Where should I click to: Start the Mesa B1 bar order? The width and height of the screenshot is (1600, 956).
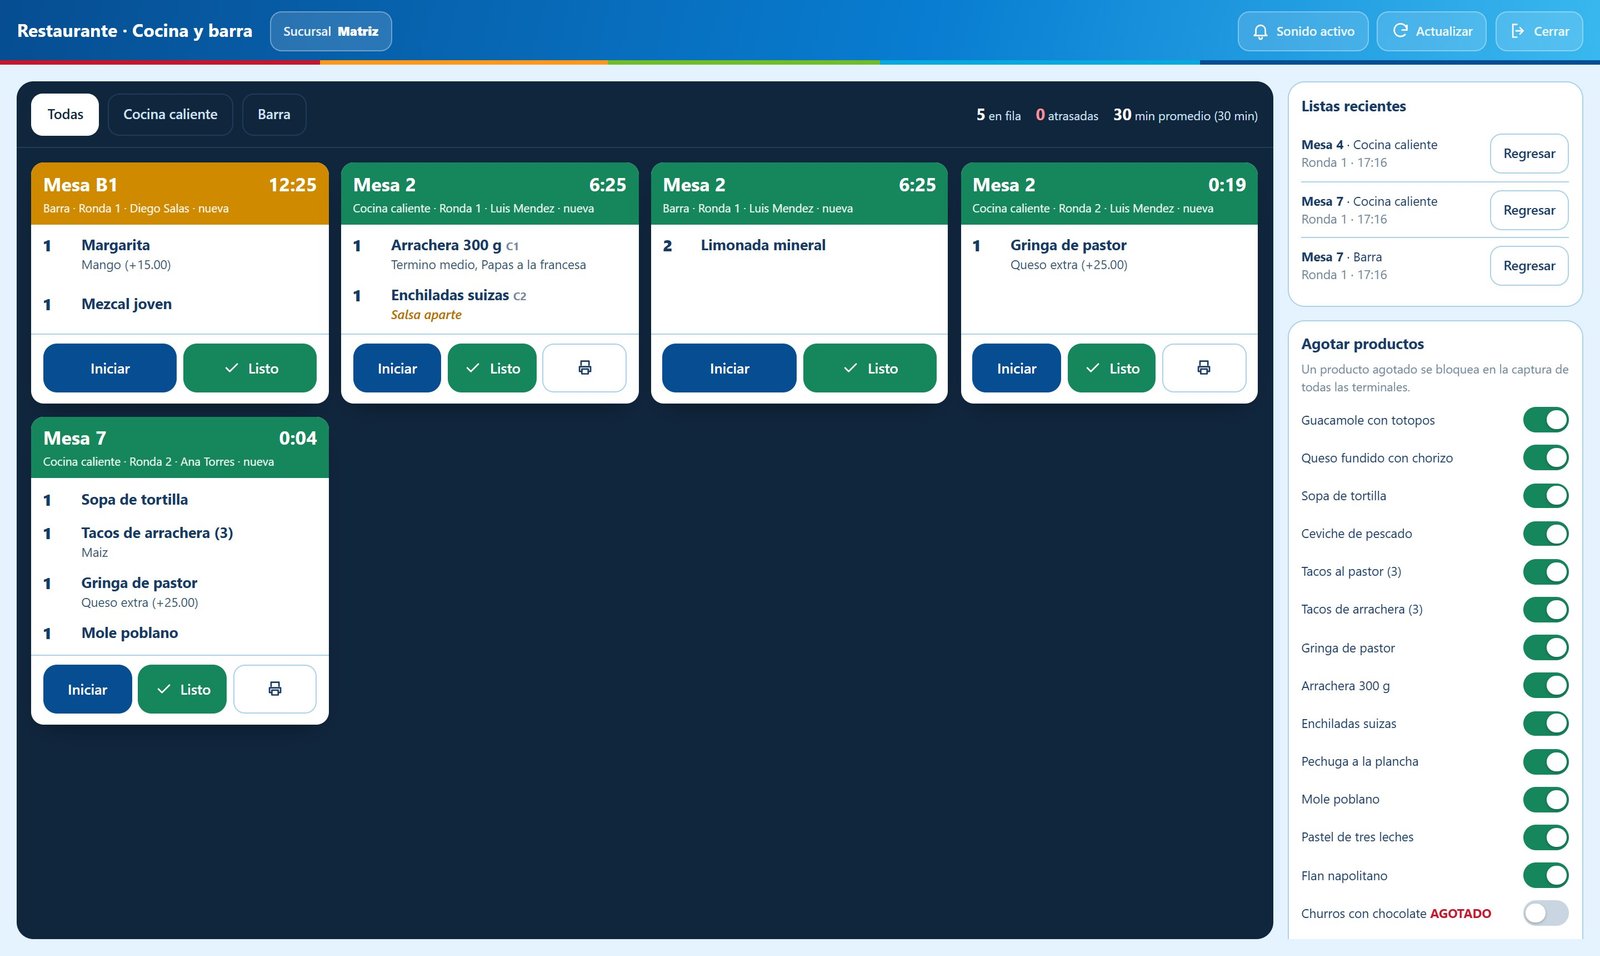110,368
